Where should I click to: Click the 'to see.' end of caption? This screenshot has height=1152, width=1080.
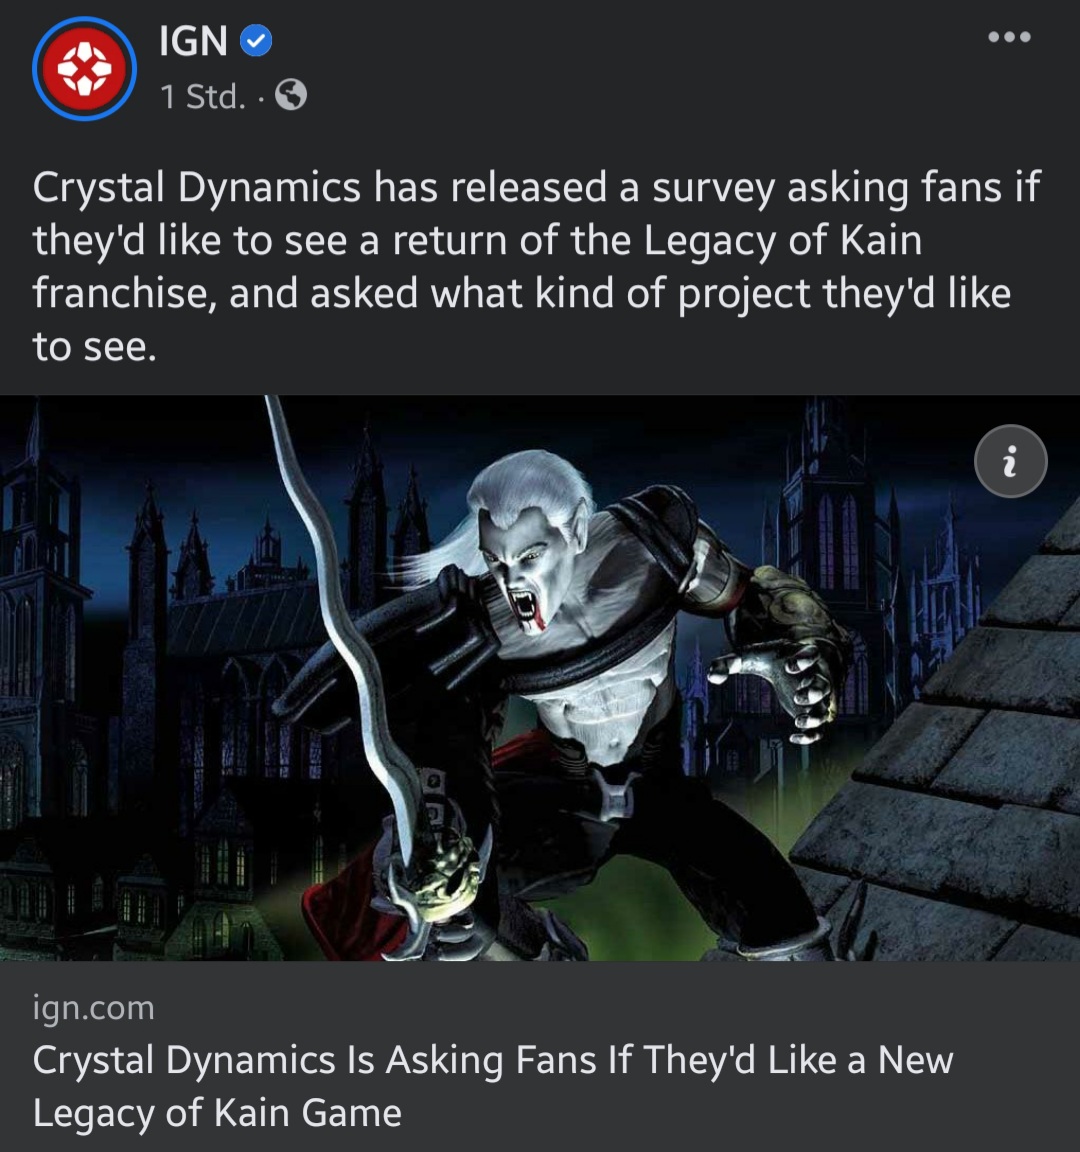(95, 347)
